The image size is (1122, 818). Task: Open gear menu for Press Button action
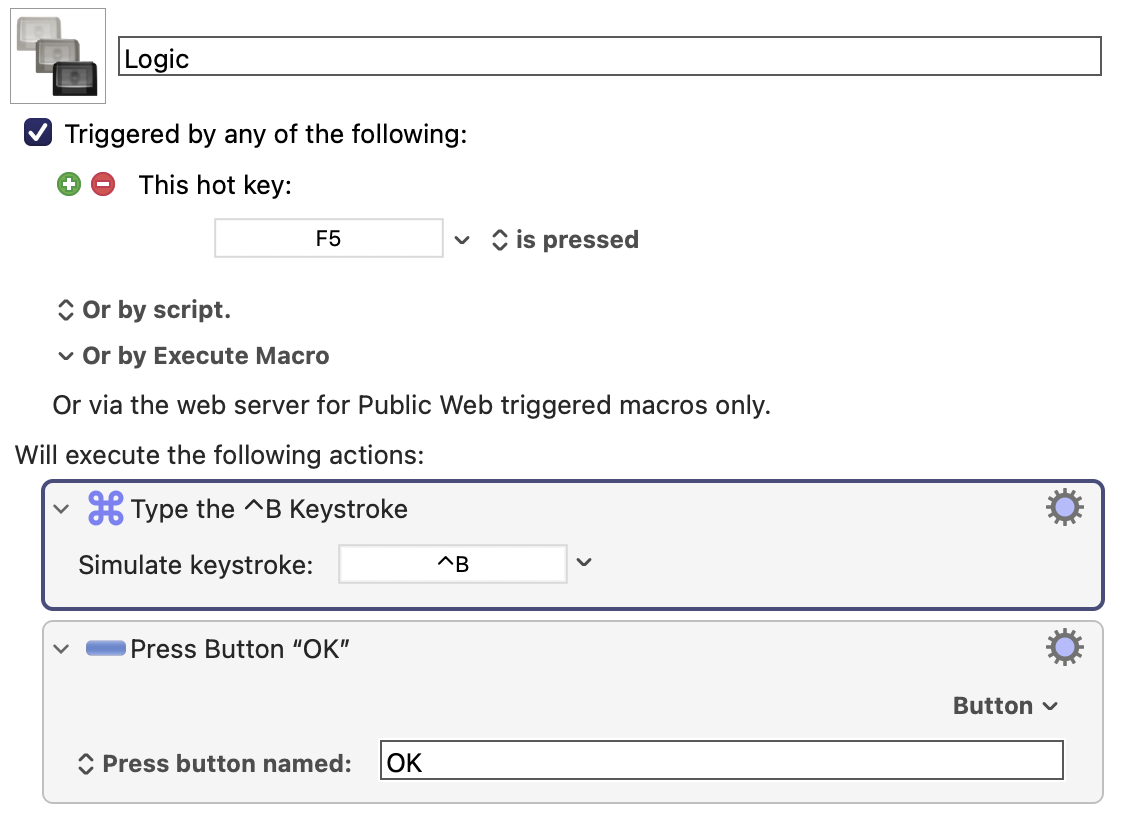(1065, 647)
